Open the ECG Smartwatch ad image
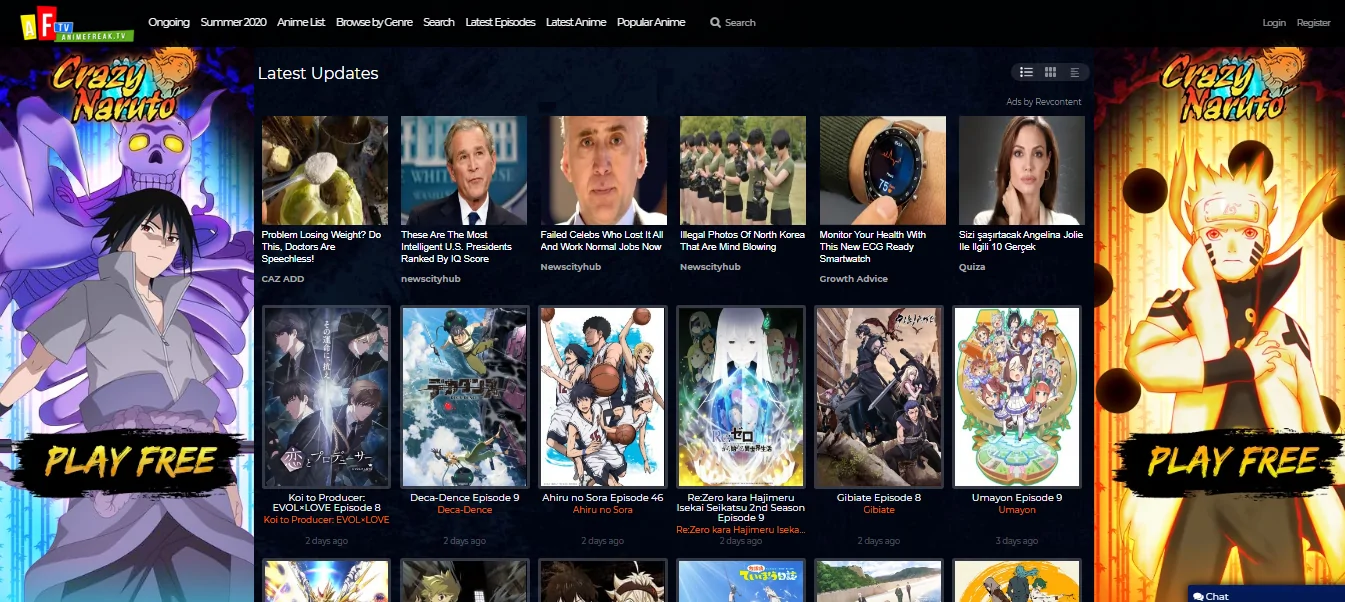The width and height of the screenshot is (1345, 602). pyautogui.click(x=883, y=170)
